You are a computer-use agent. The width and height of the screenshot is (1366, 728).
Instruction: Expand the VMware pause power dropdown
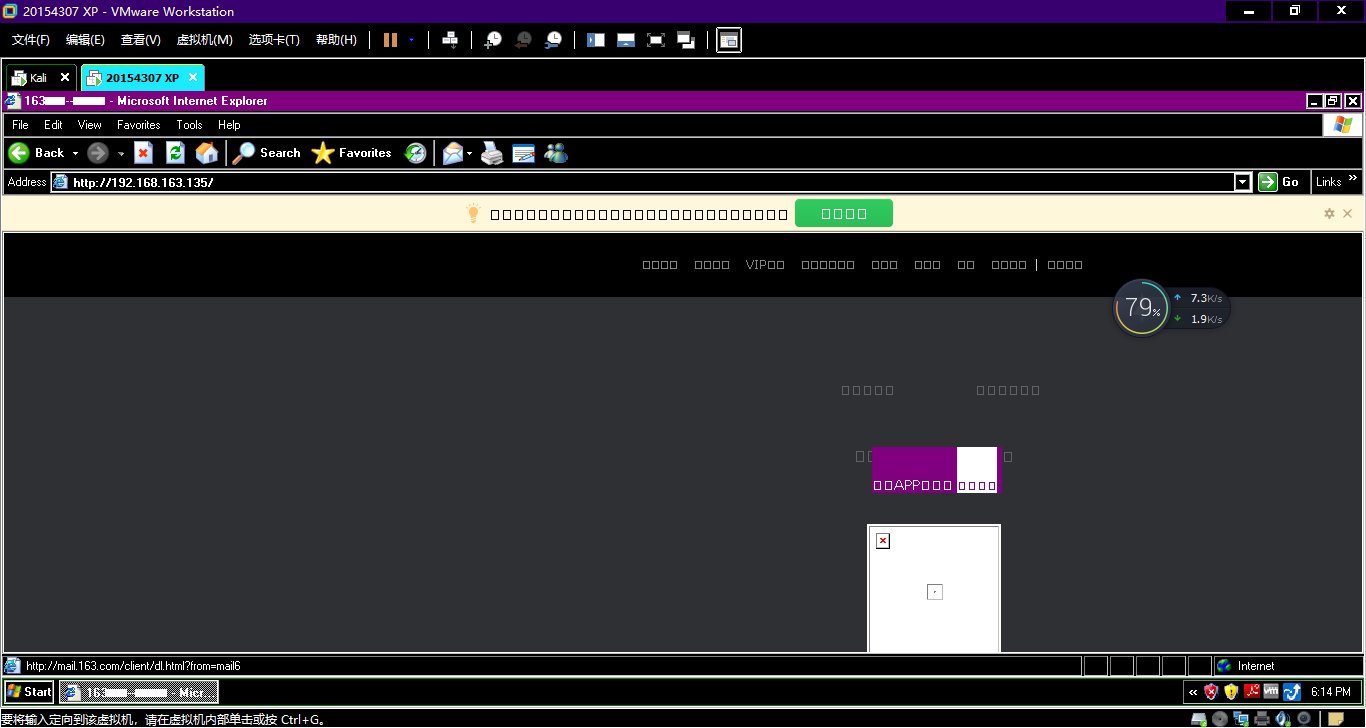coord(411,40)
